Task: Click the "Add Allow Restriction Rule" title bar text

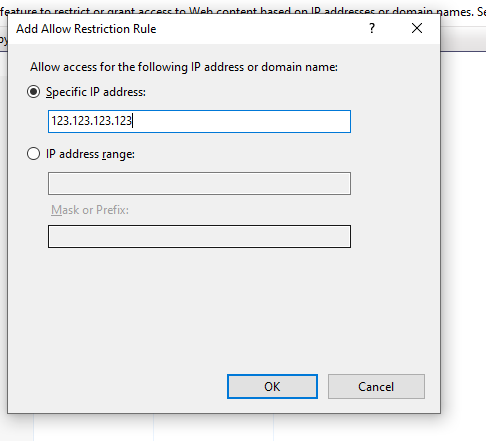Action: [x=86, y=29]
